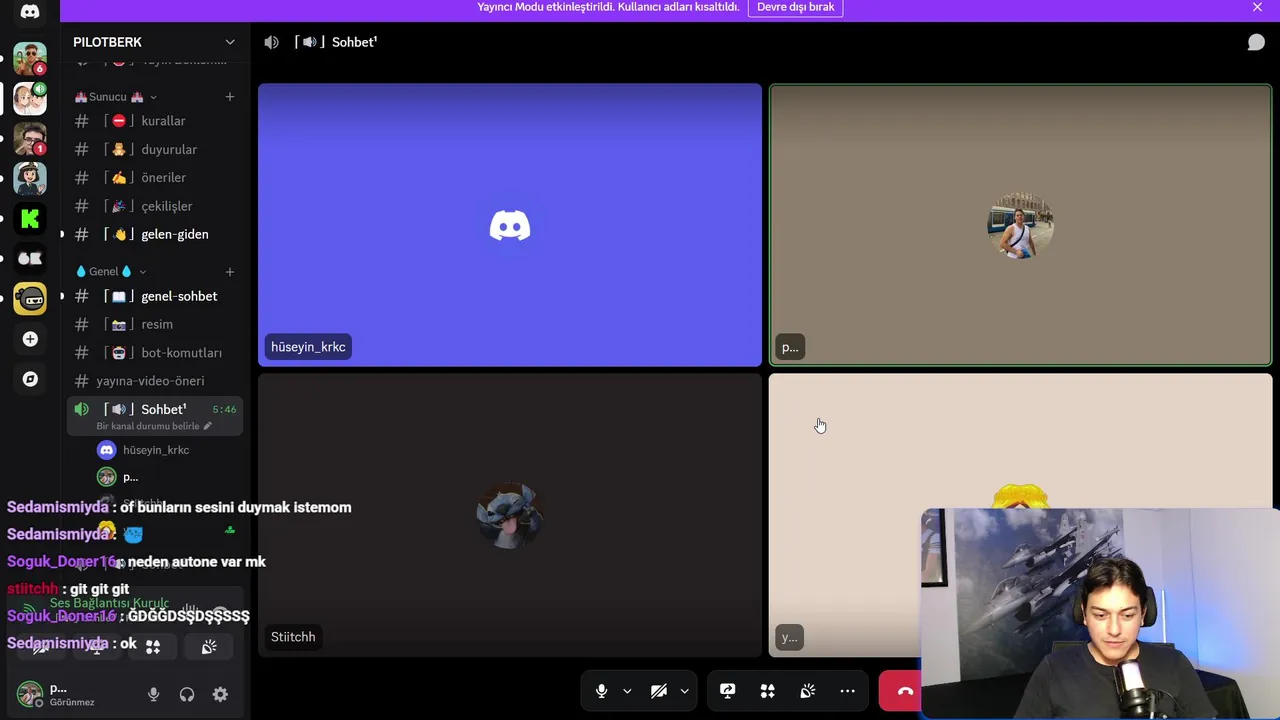Click the own profile avatar in user panel
This screenshot has width=1280, height=720.
(x=30, y=693)
